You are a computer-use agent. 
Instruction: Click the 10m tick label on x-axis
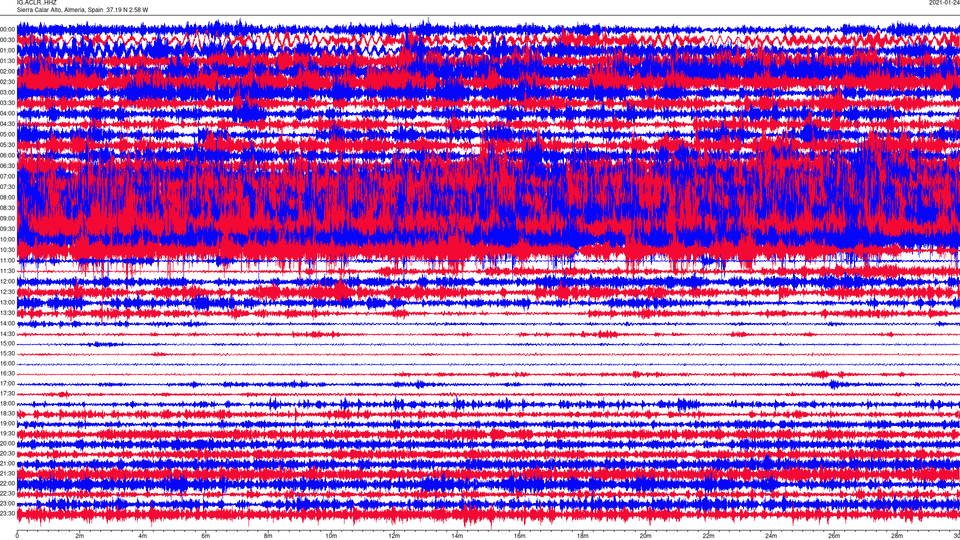coord(331,536)
